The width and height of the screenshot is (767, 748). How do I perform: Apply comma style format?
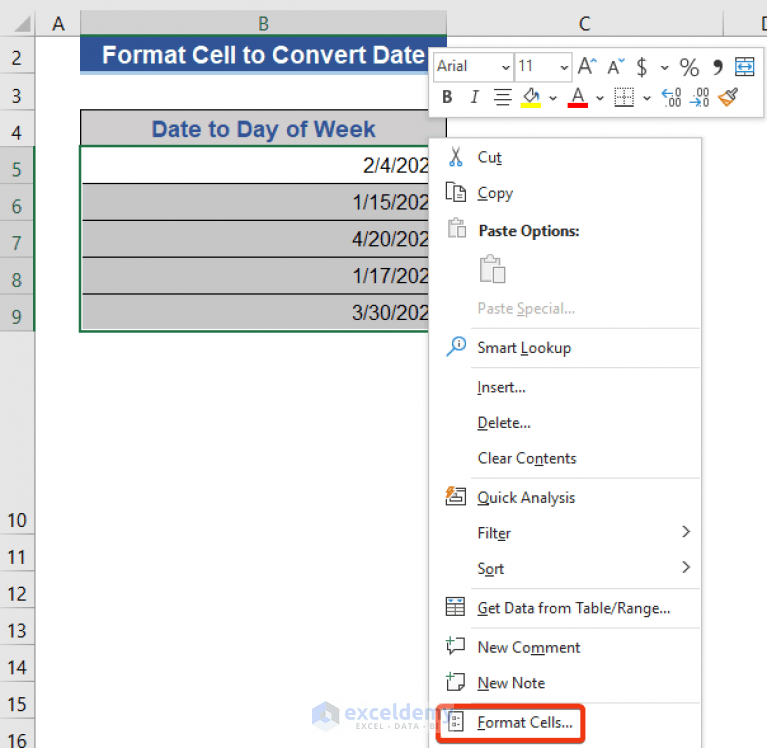718,67
